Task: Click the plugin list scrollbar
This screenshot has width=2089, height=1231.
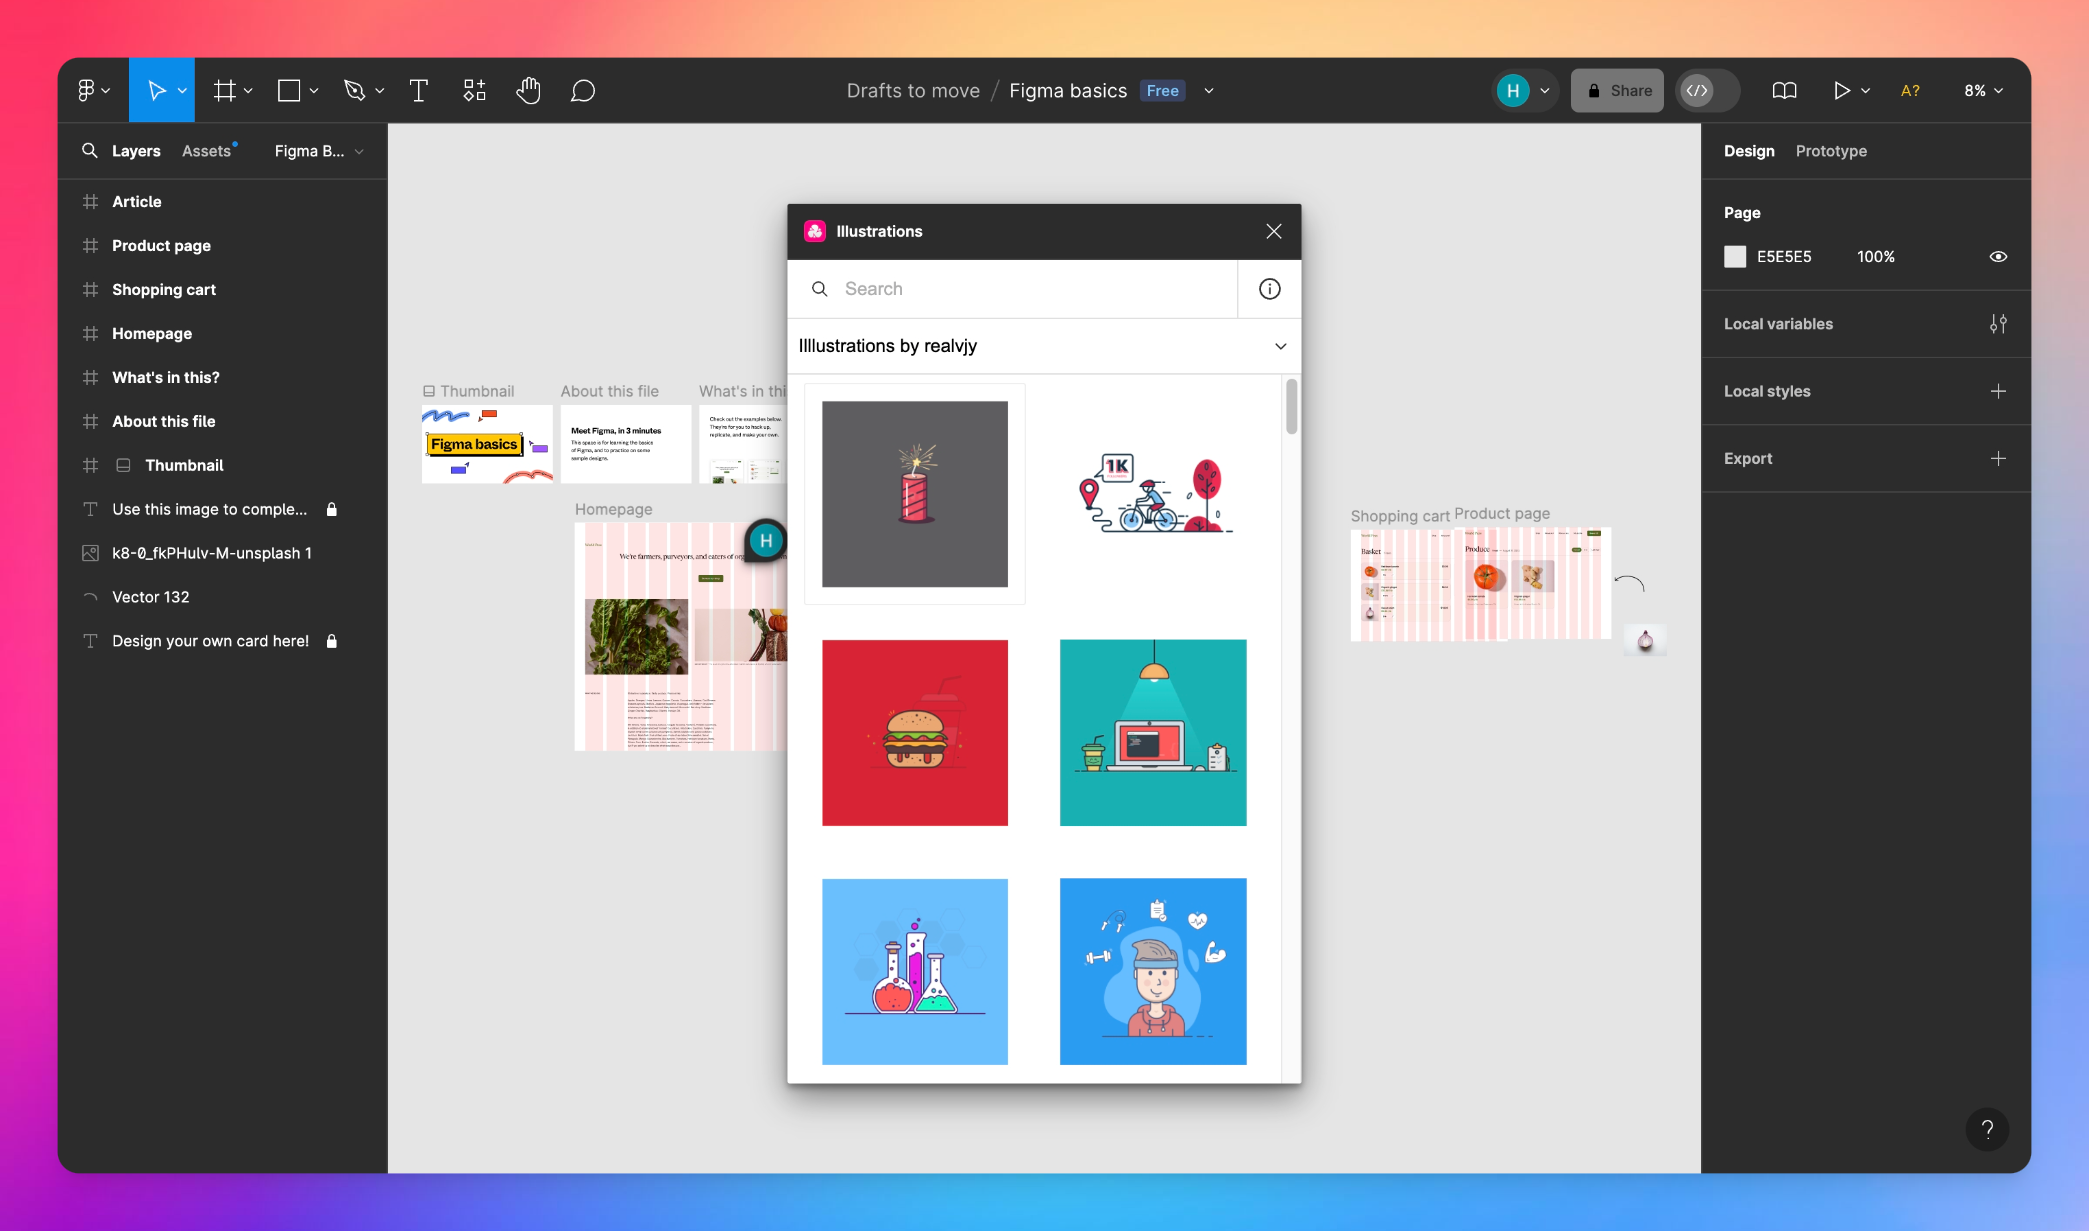Action: [1291, 406]
